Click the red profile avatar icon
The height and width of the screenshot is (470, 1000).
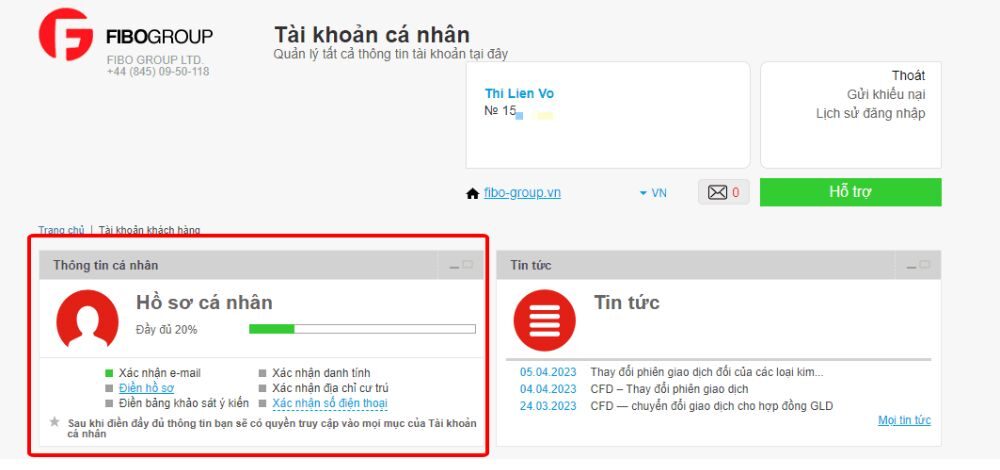click(87, 320)
